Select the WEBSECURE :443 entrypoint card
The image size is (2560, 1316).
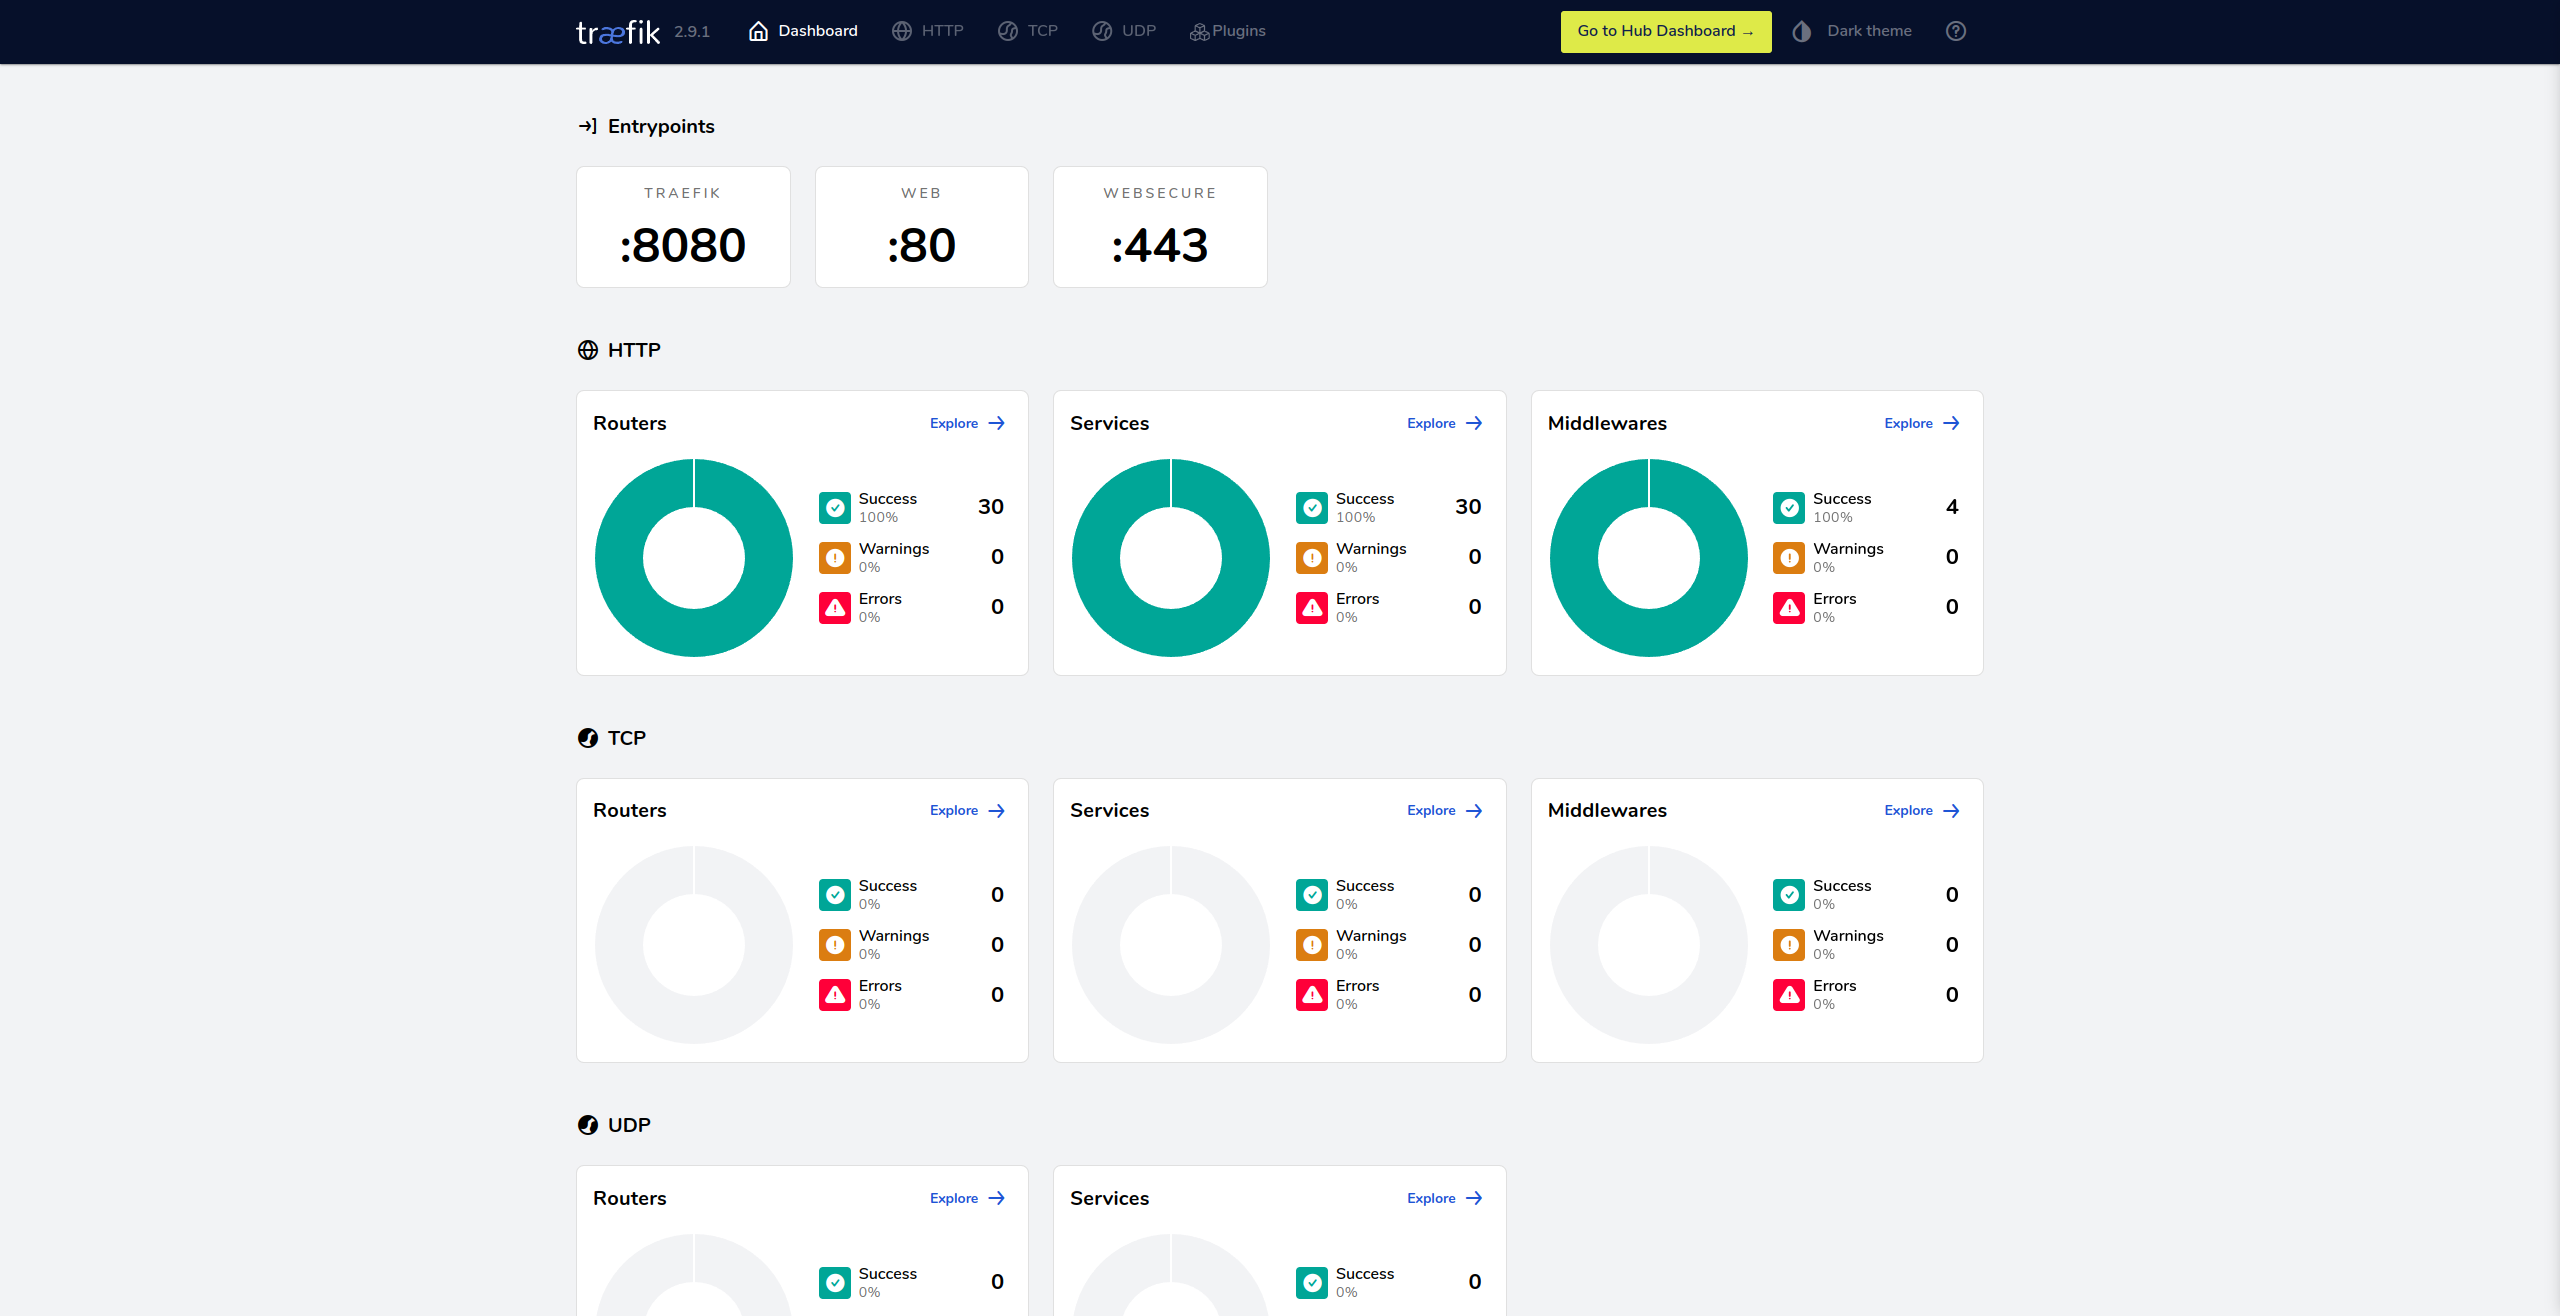(1159, 227)
